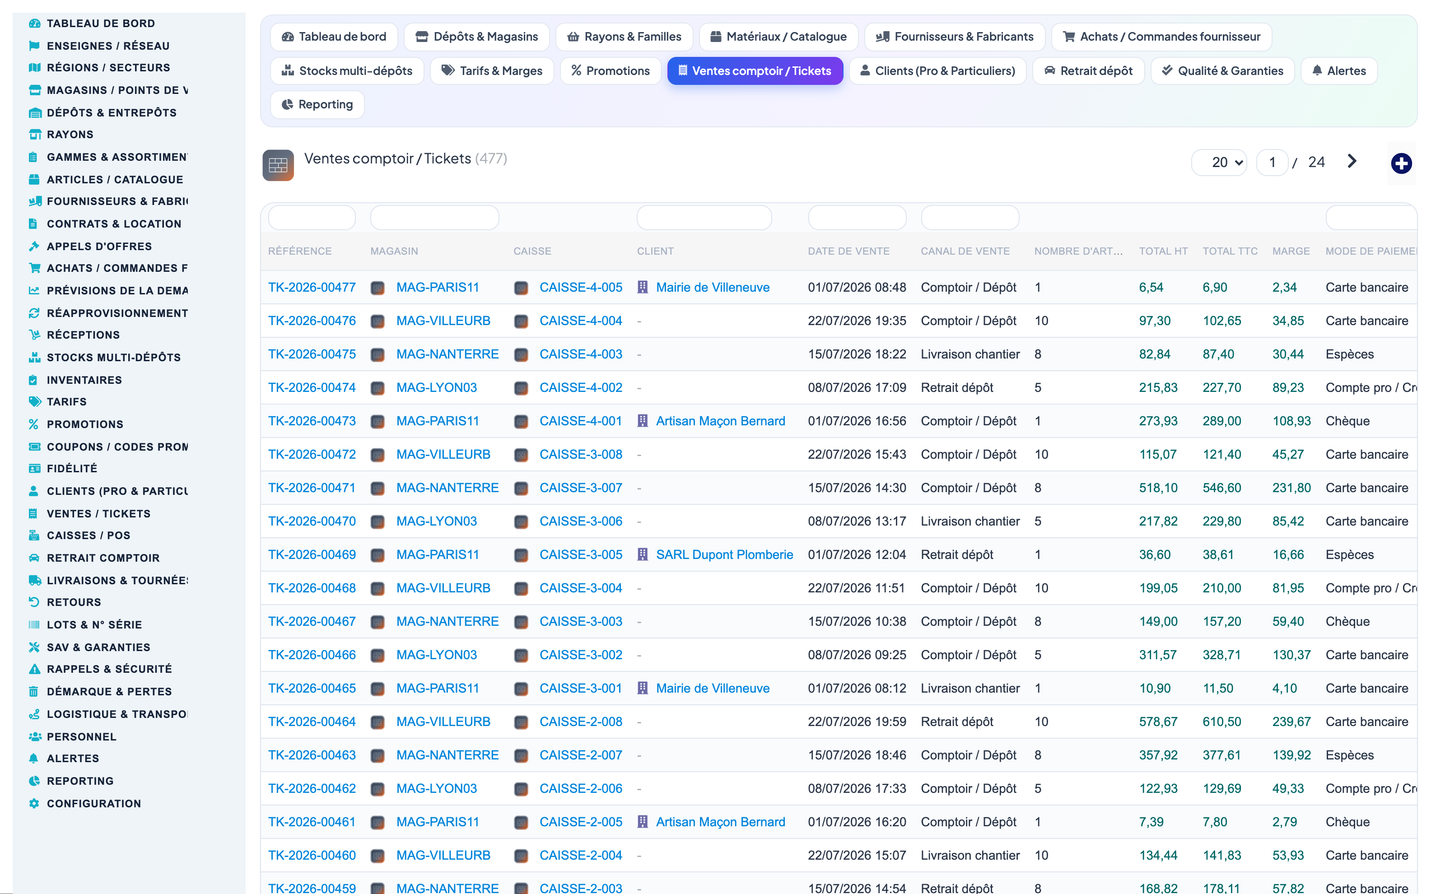Click the store icon for TK-2026-00477 MAG-PARIS11
The height and width of the screenshot is (894, 1445).
point(378,288)
